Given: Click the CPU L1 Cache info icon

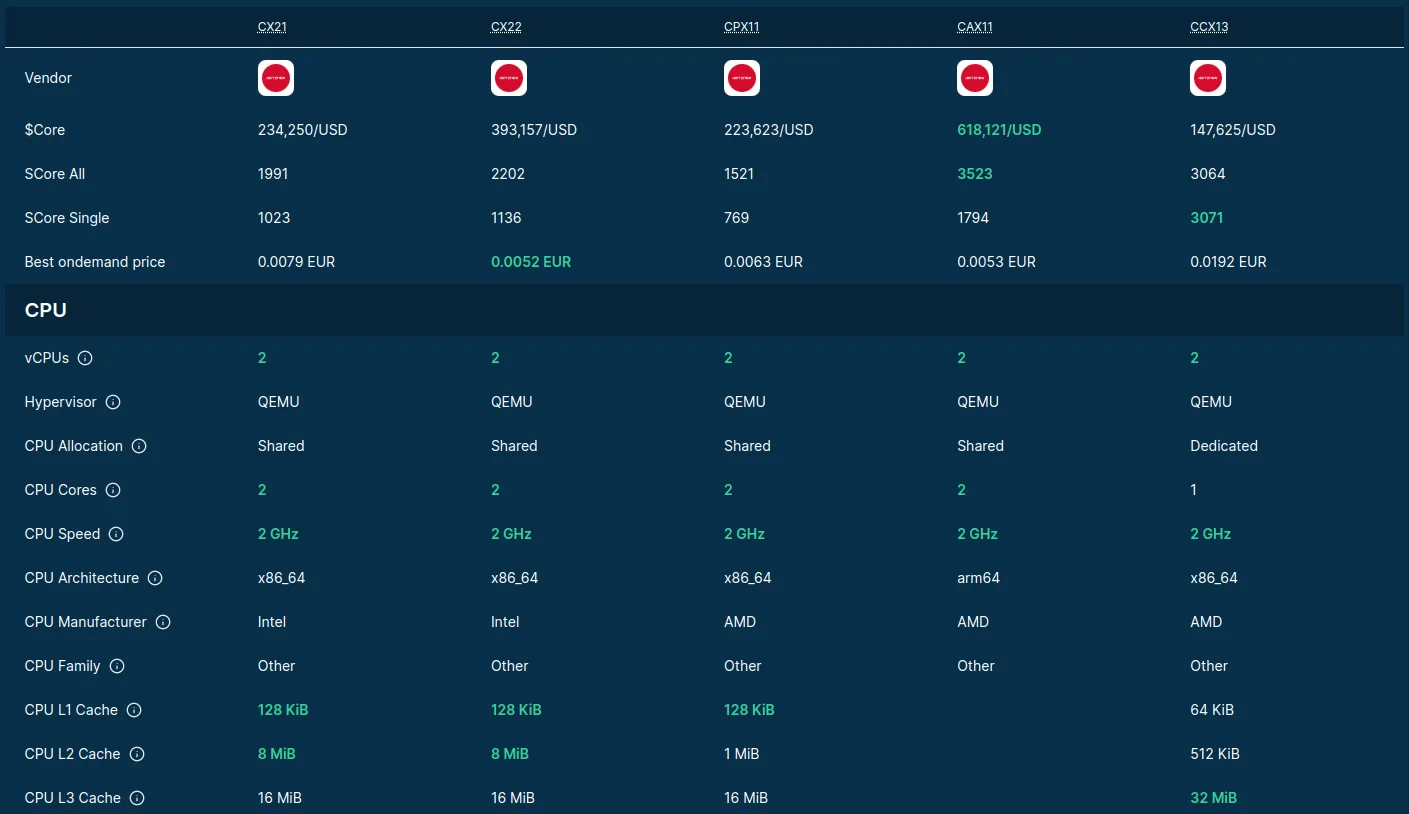Looking at the screenshot, I should pos(134,710).
